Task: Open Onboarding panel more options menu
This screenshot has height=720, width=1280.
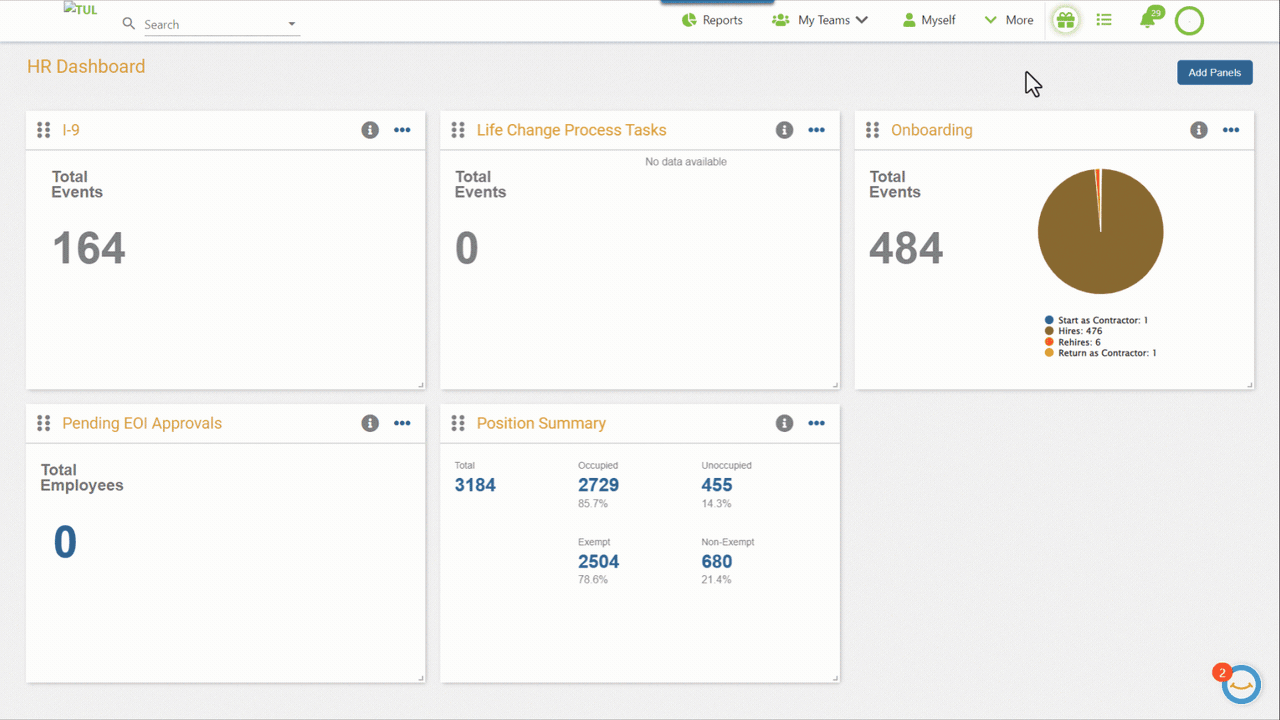Action: [1231, 130]
